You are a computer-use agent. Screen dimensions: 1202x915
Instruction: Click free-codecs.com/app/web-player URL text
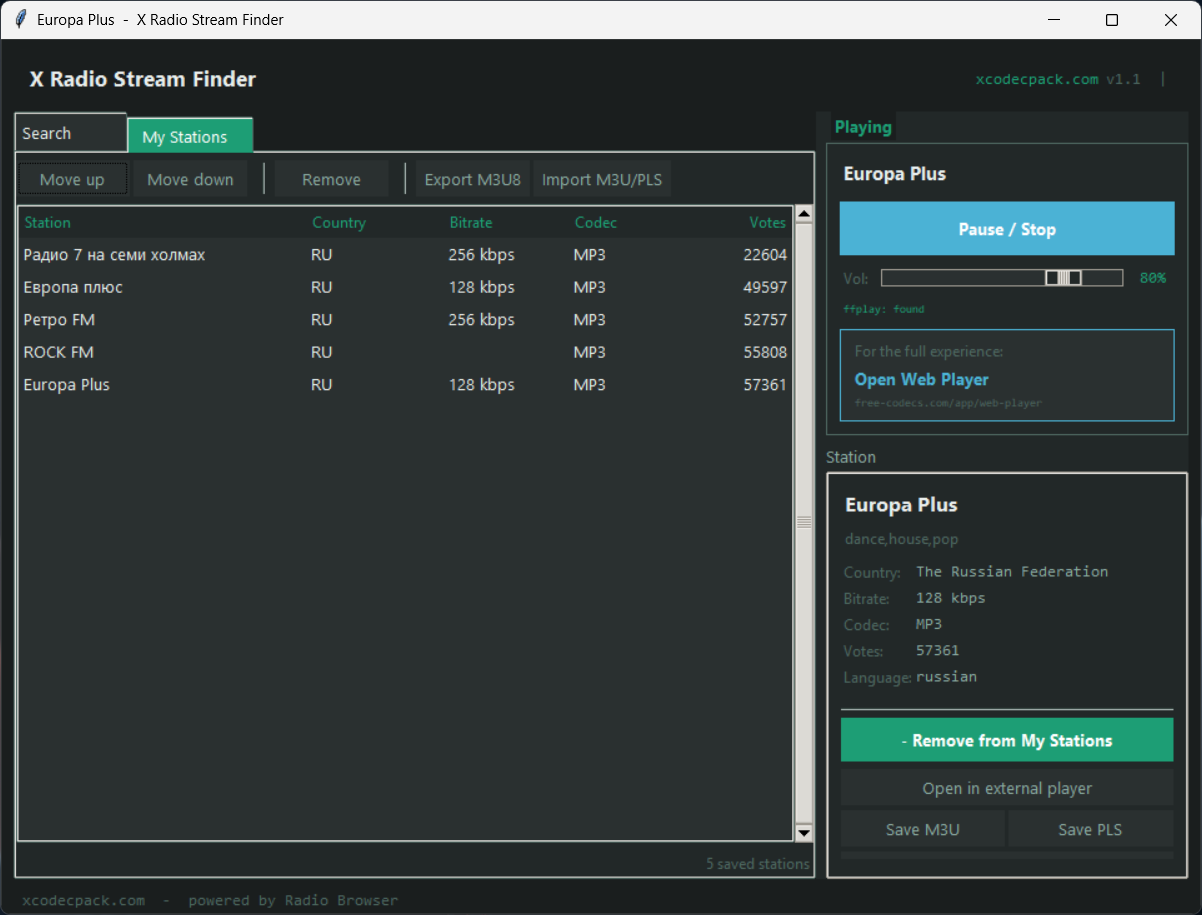pyautogui.click(x=948, y=403)
